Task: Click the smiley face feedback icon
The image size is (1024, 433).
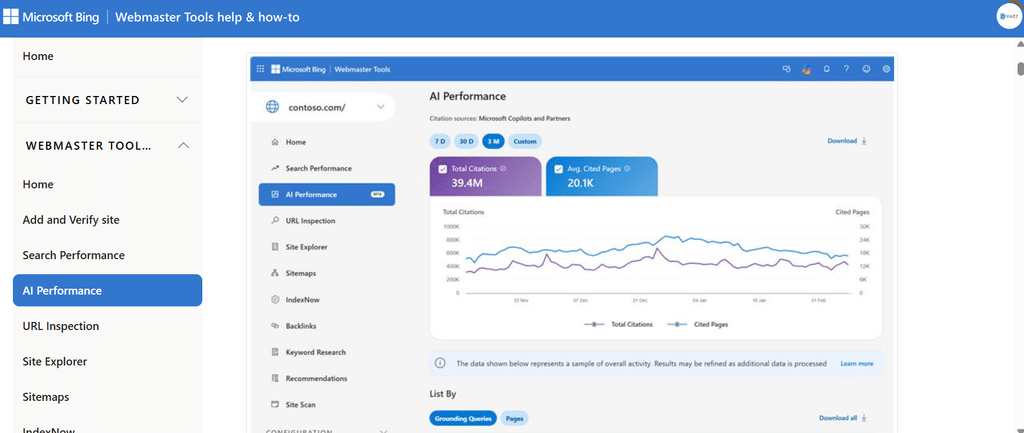Action: tap(866, 69)
